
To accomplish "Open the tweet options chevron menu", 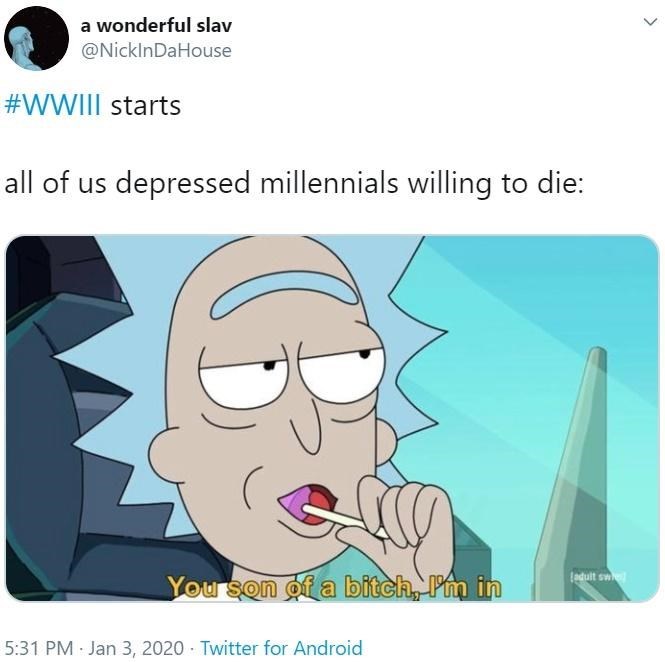I will tap(650, 22).
